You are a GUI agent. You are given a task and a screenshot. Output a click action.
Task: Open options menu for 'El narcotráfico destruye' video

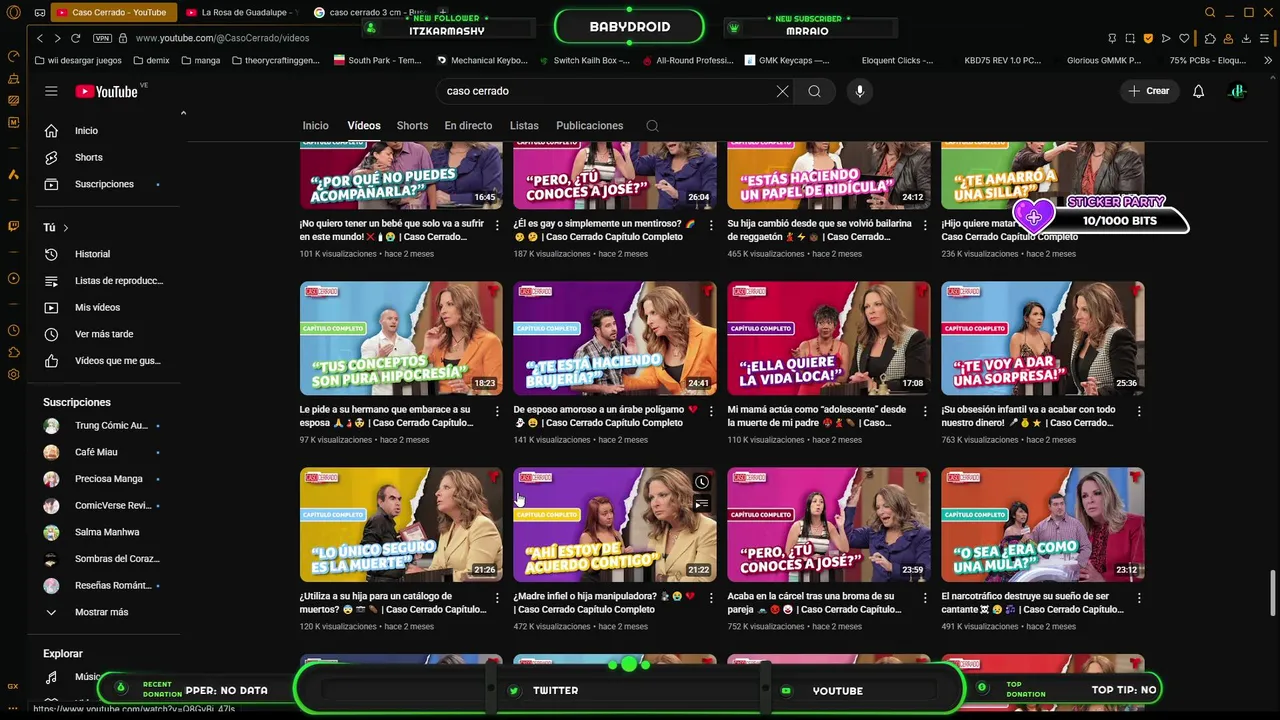pos(1139,598)
